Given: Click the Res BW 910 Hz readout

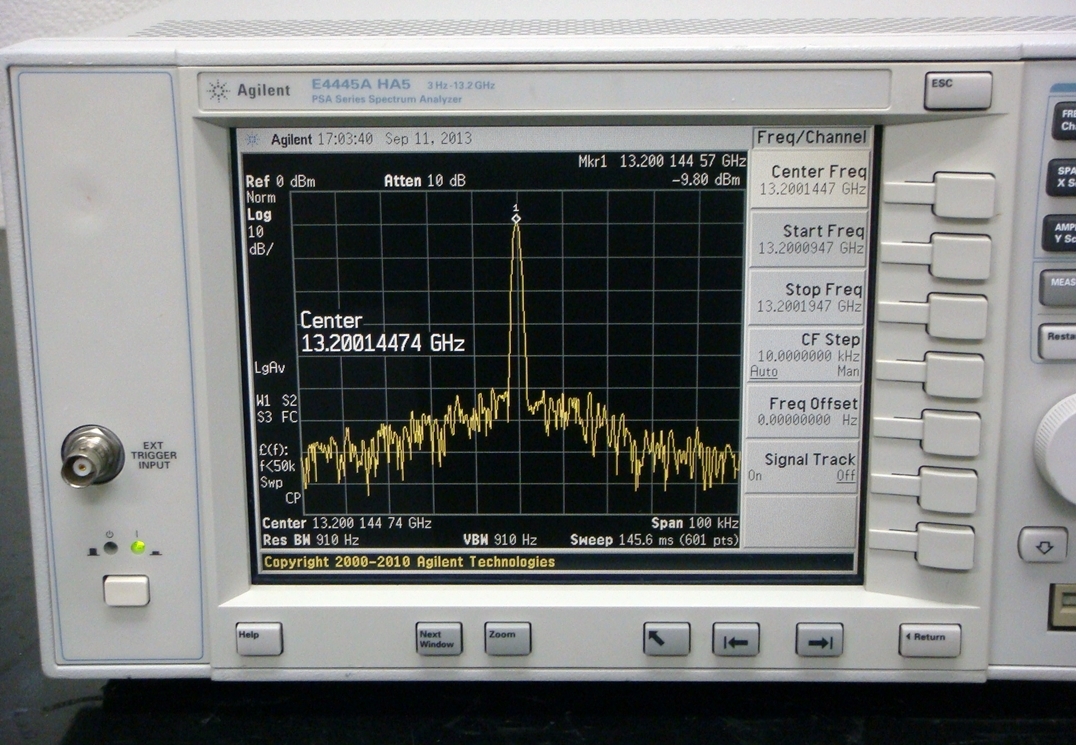Looking at the screenshot, I should [x=310, y=541].
